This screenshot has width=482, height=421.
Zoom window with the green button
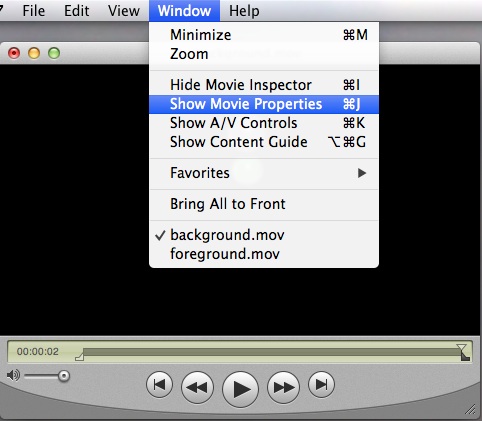[54, 53]
